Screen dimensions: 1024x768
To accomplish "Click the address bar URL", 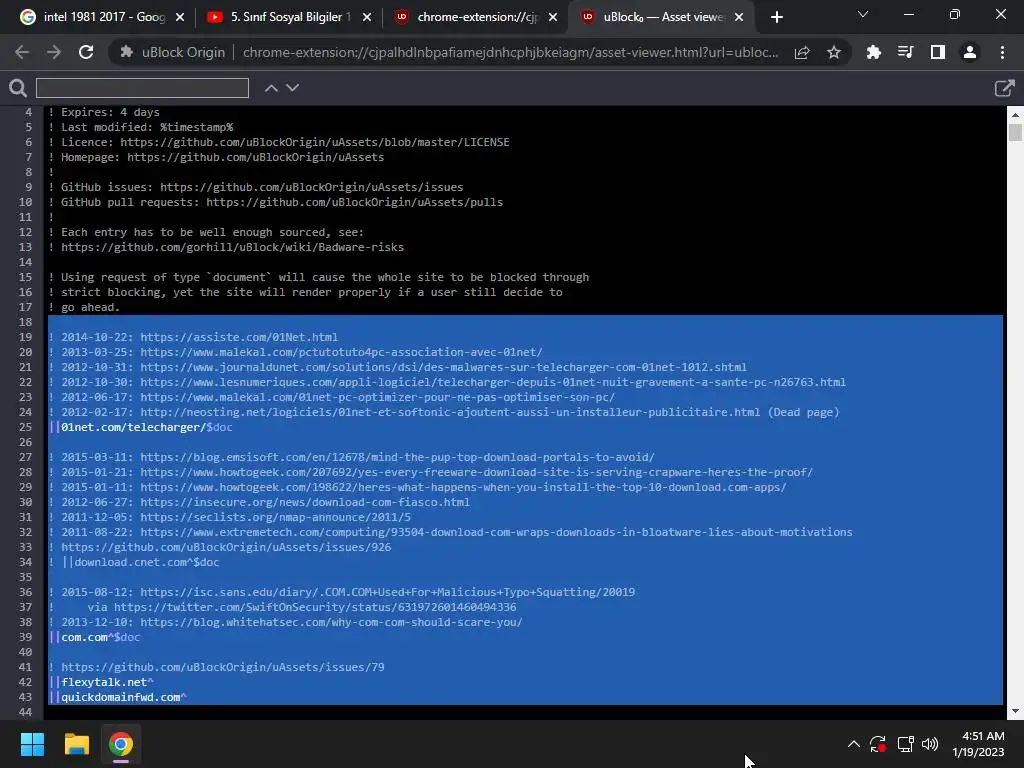I will coord(510,52).
